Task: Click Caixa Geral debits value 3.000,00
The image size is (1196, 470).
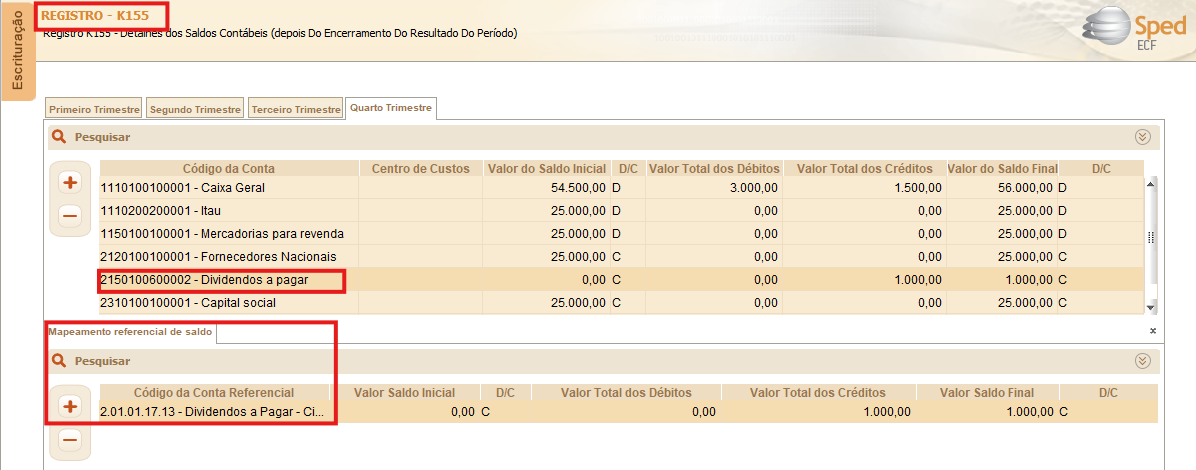Action: 756,187
